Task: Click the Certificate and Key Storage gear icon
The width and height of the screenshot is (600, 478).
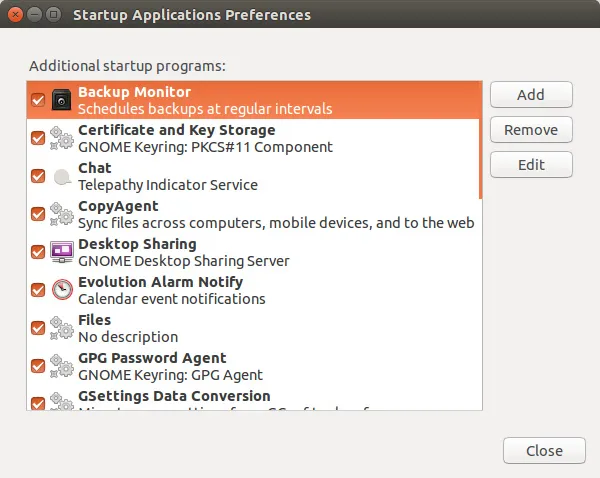Action: pos(62,138)
